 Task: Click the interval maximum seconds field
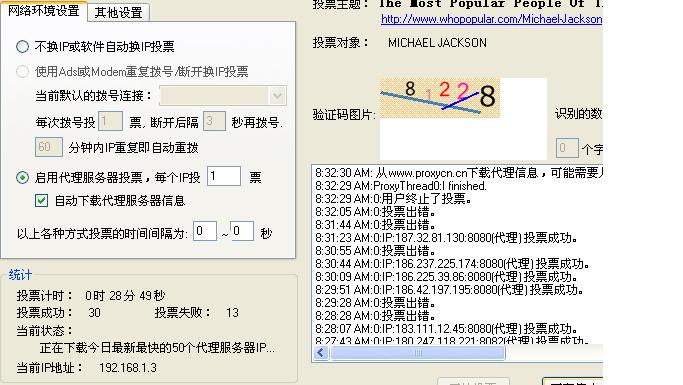click(242, 231)
